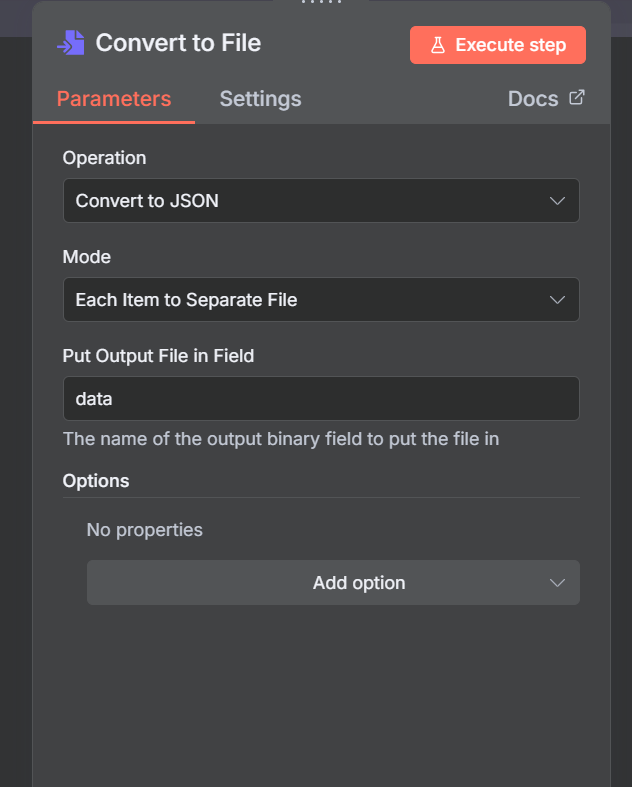
Task: Click the Operation field label
Action: point(104,158)
